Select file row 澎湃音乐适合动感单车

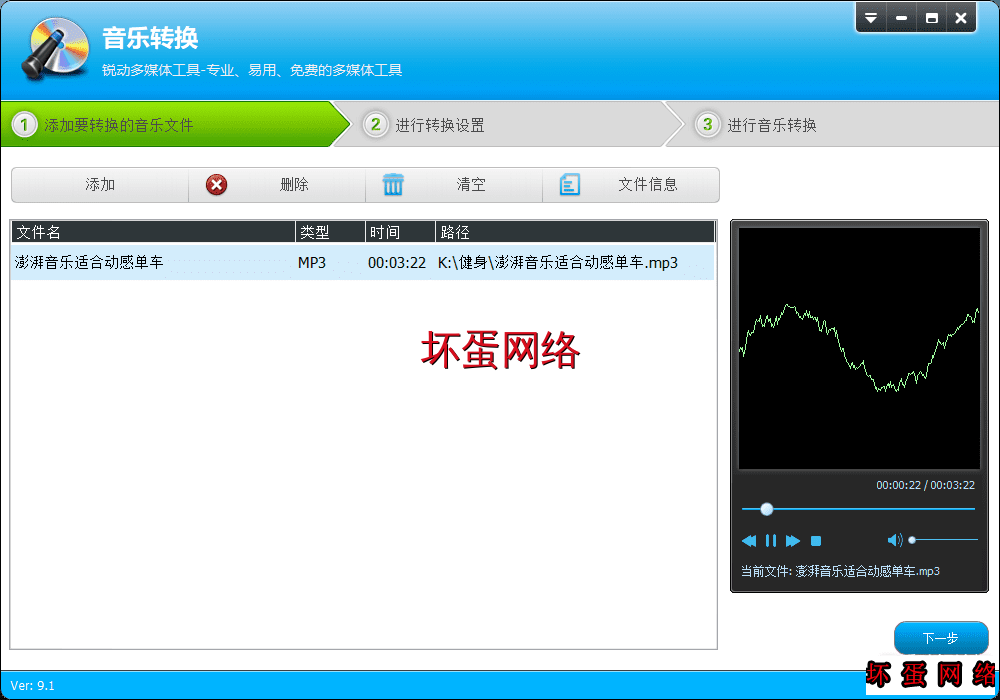[363, 262]
